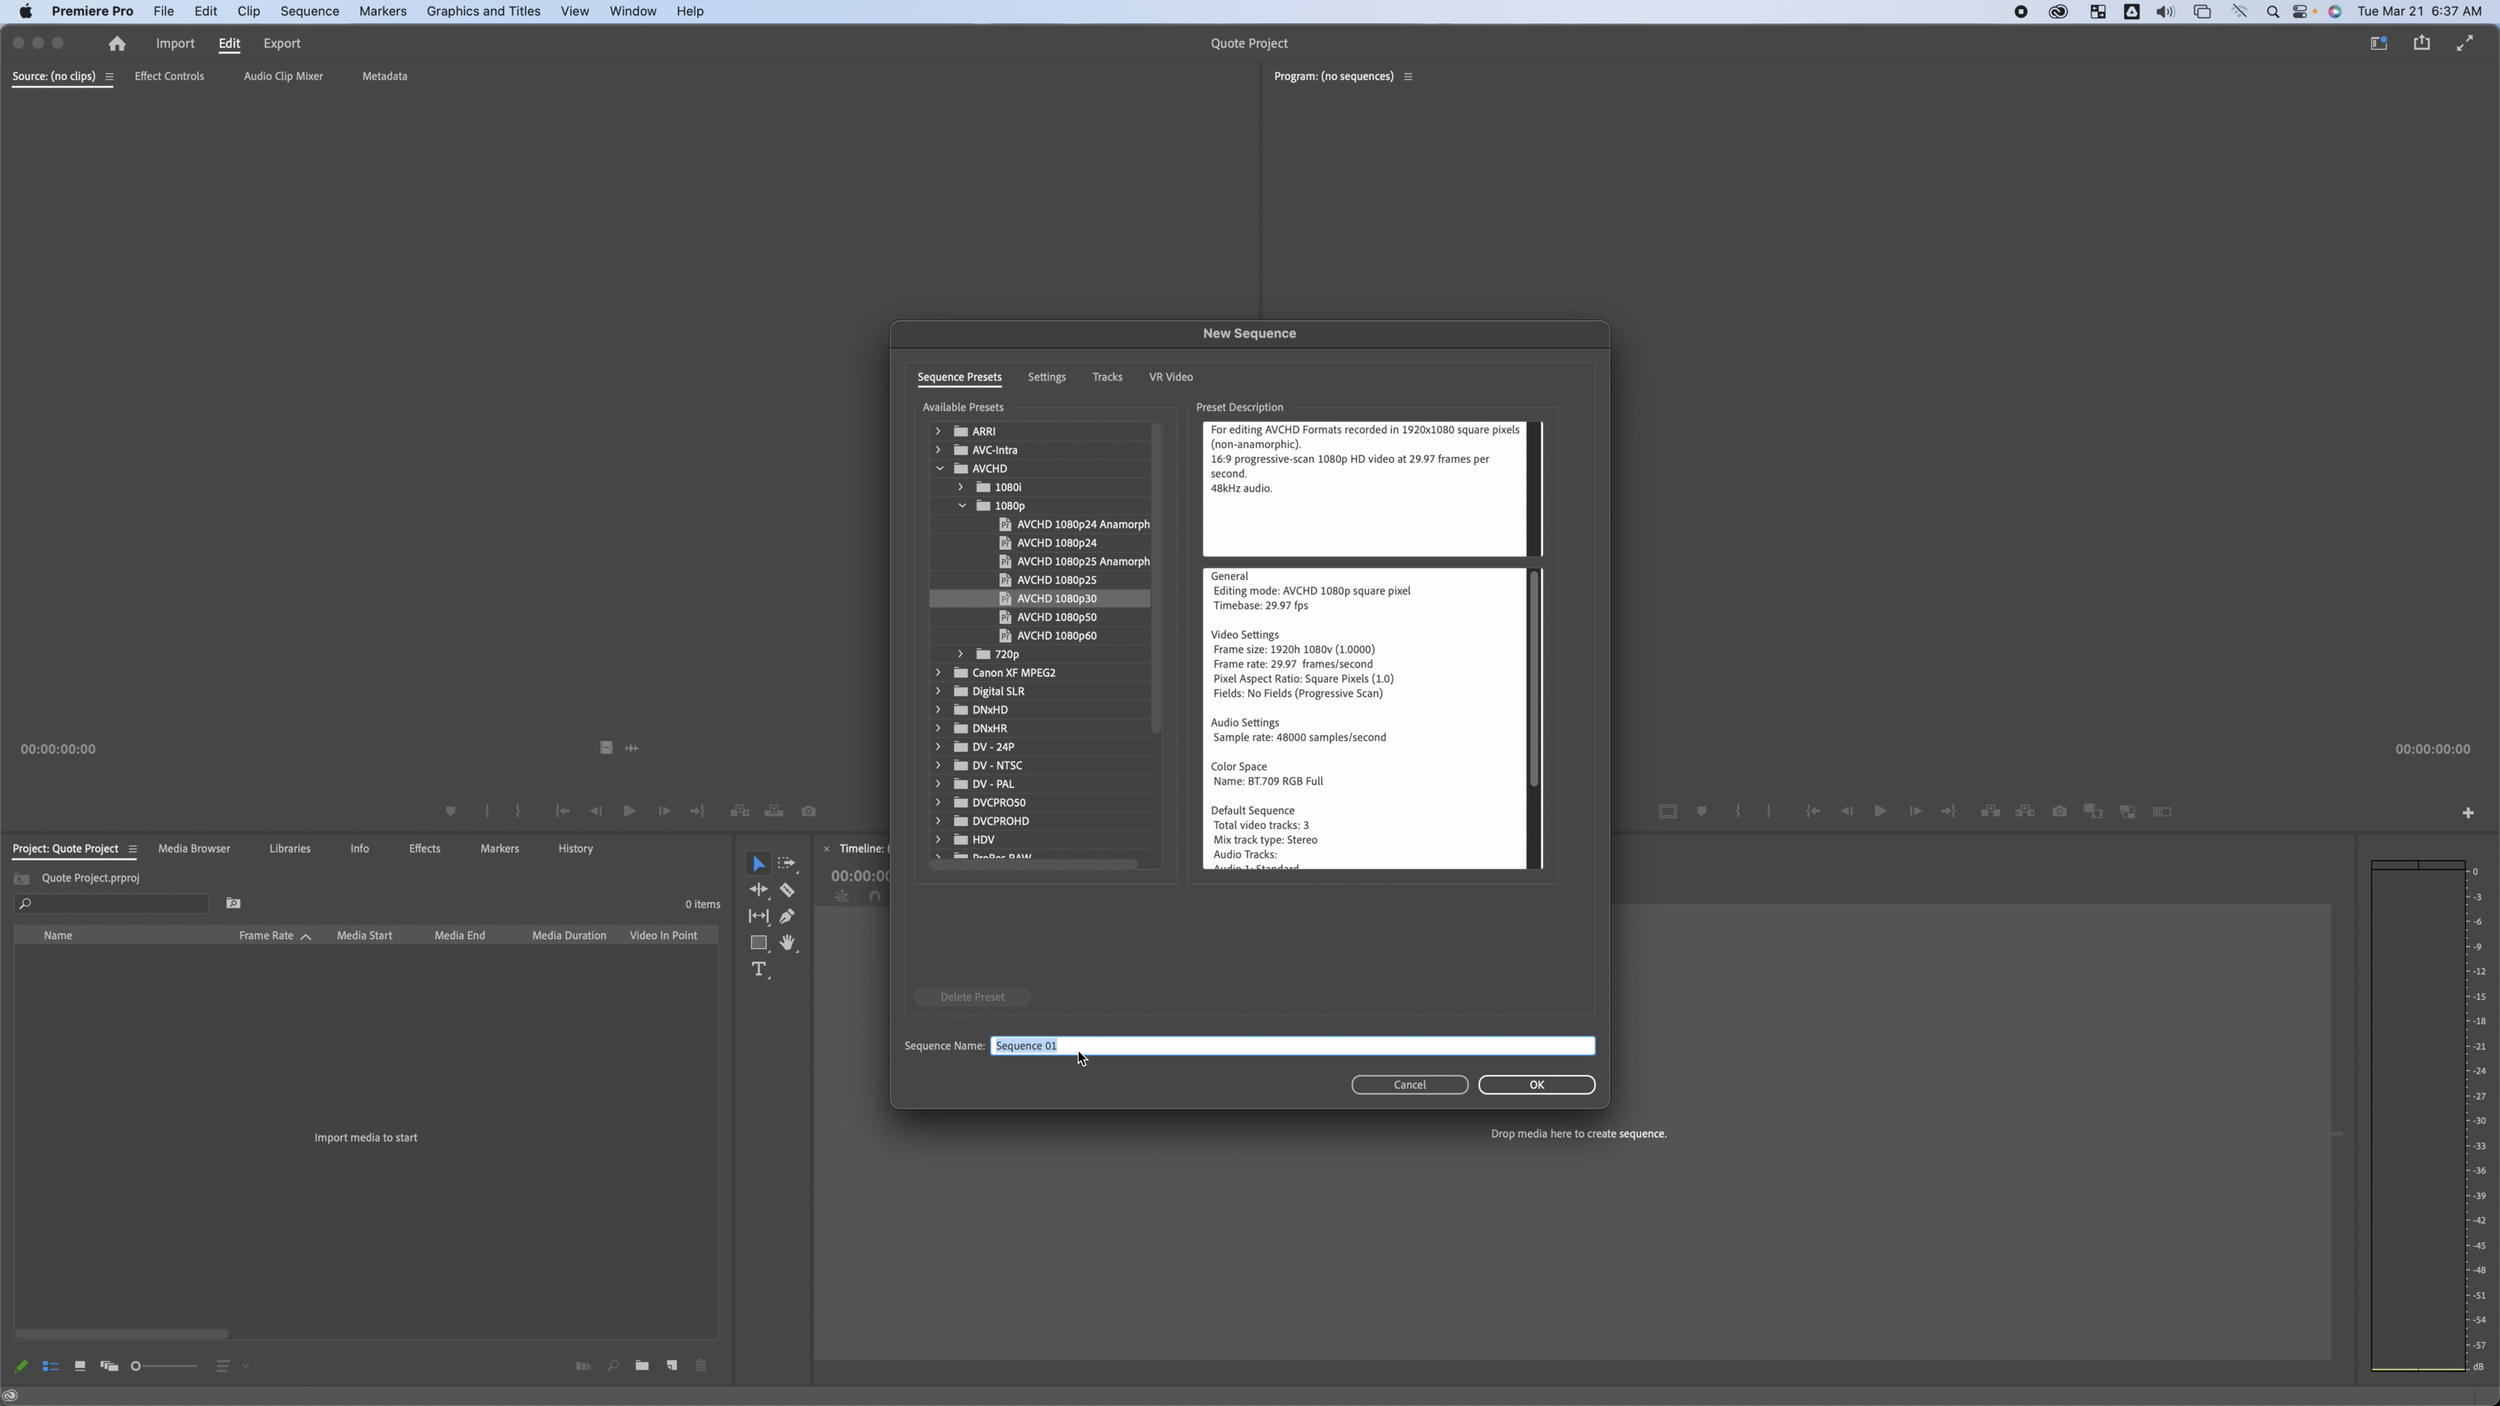Open Button Editor plus in Program monitor
Image resolution: width=2500 pixels, height=1406 pixels.
2467,812
